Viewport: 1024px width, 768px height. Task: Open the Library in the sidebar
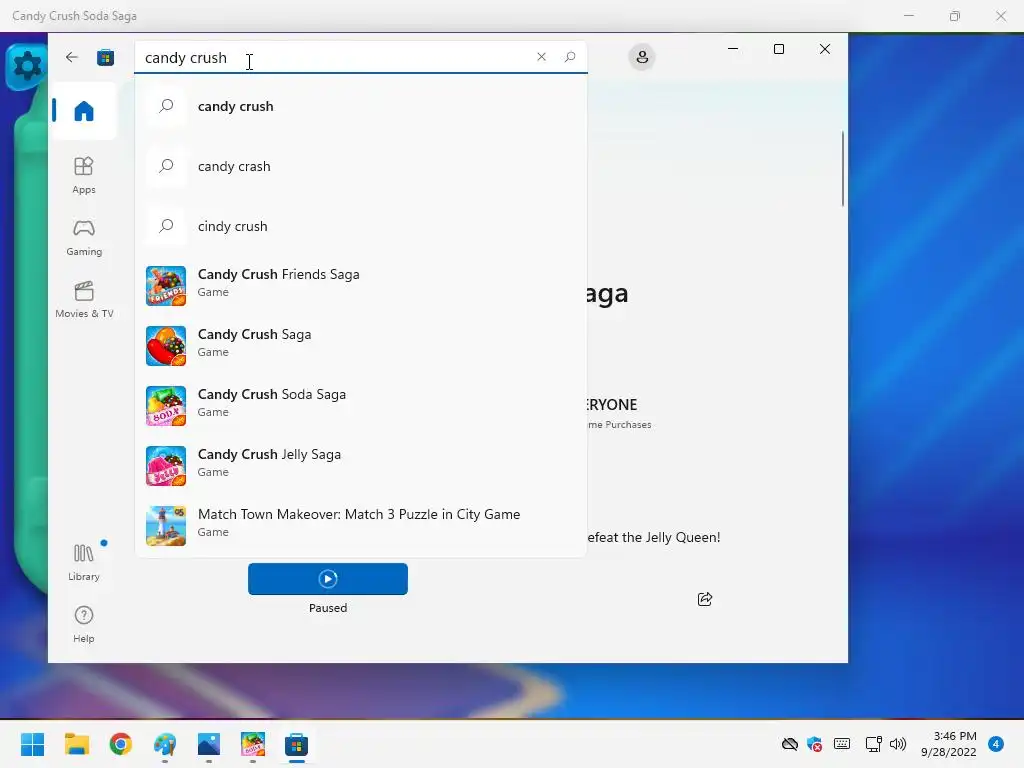(84, 562)
